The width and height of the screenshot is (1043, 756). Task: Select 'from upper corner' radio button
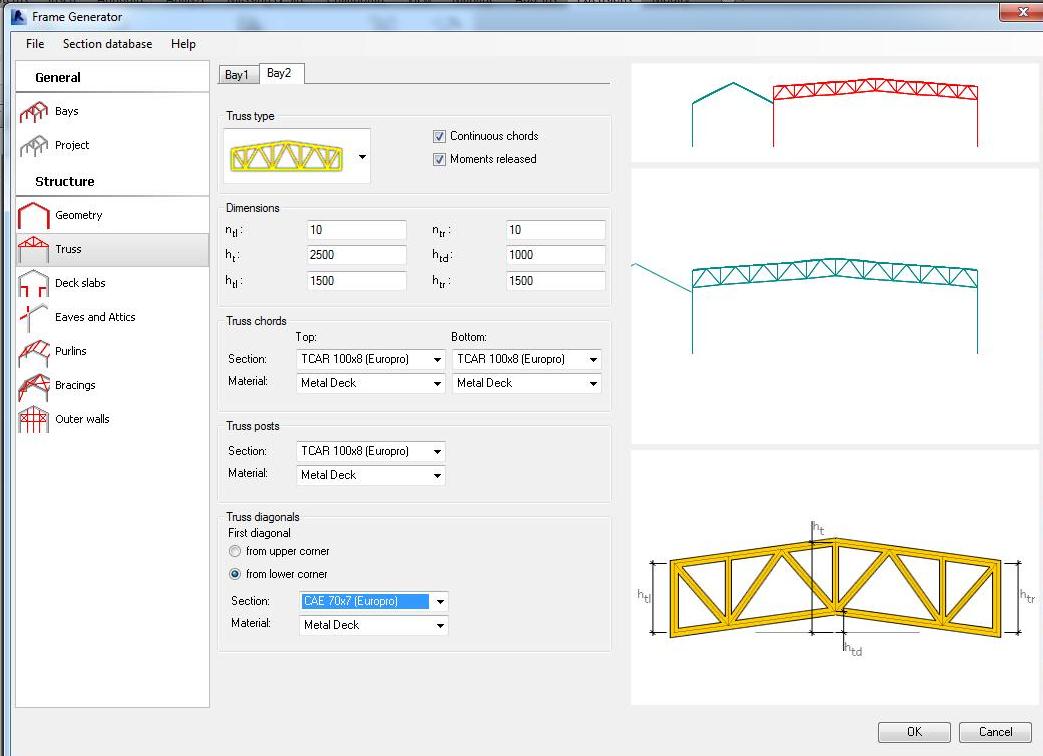click(235, 551)
